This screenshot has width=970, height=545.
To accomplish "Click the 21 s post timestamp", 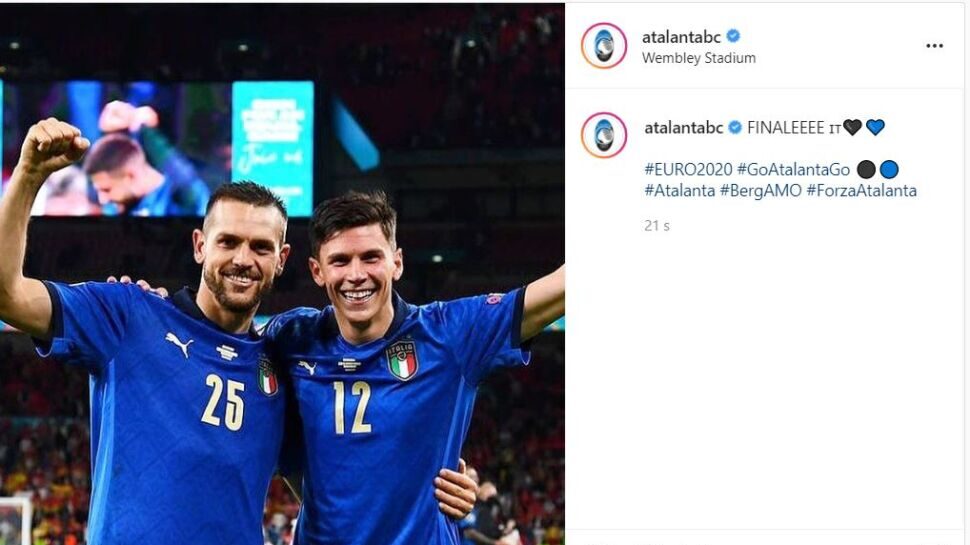I will [657, 226].
